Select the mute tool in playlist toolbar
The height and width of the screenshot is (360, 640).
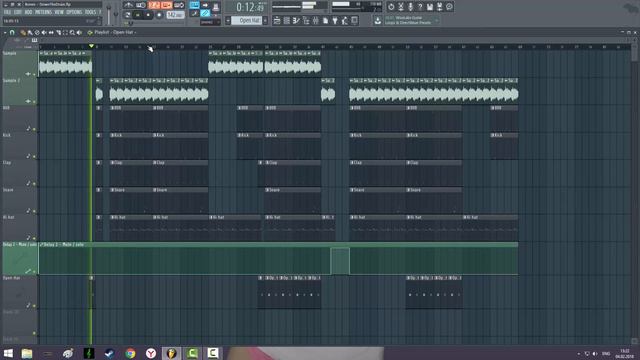pos(44,32)
